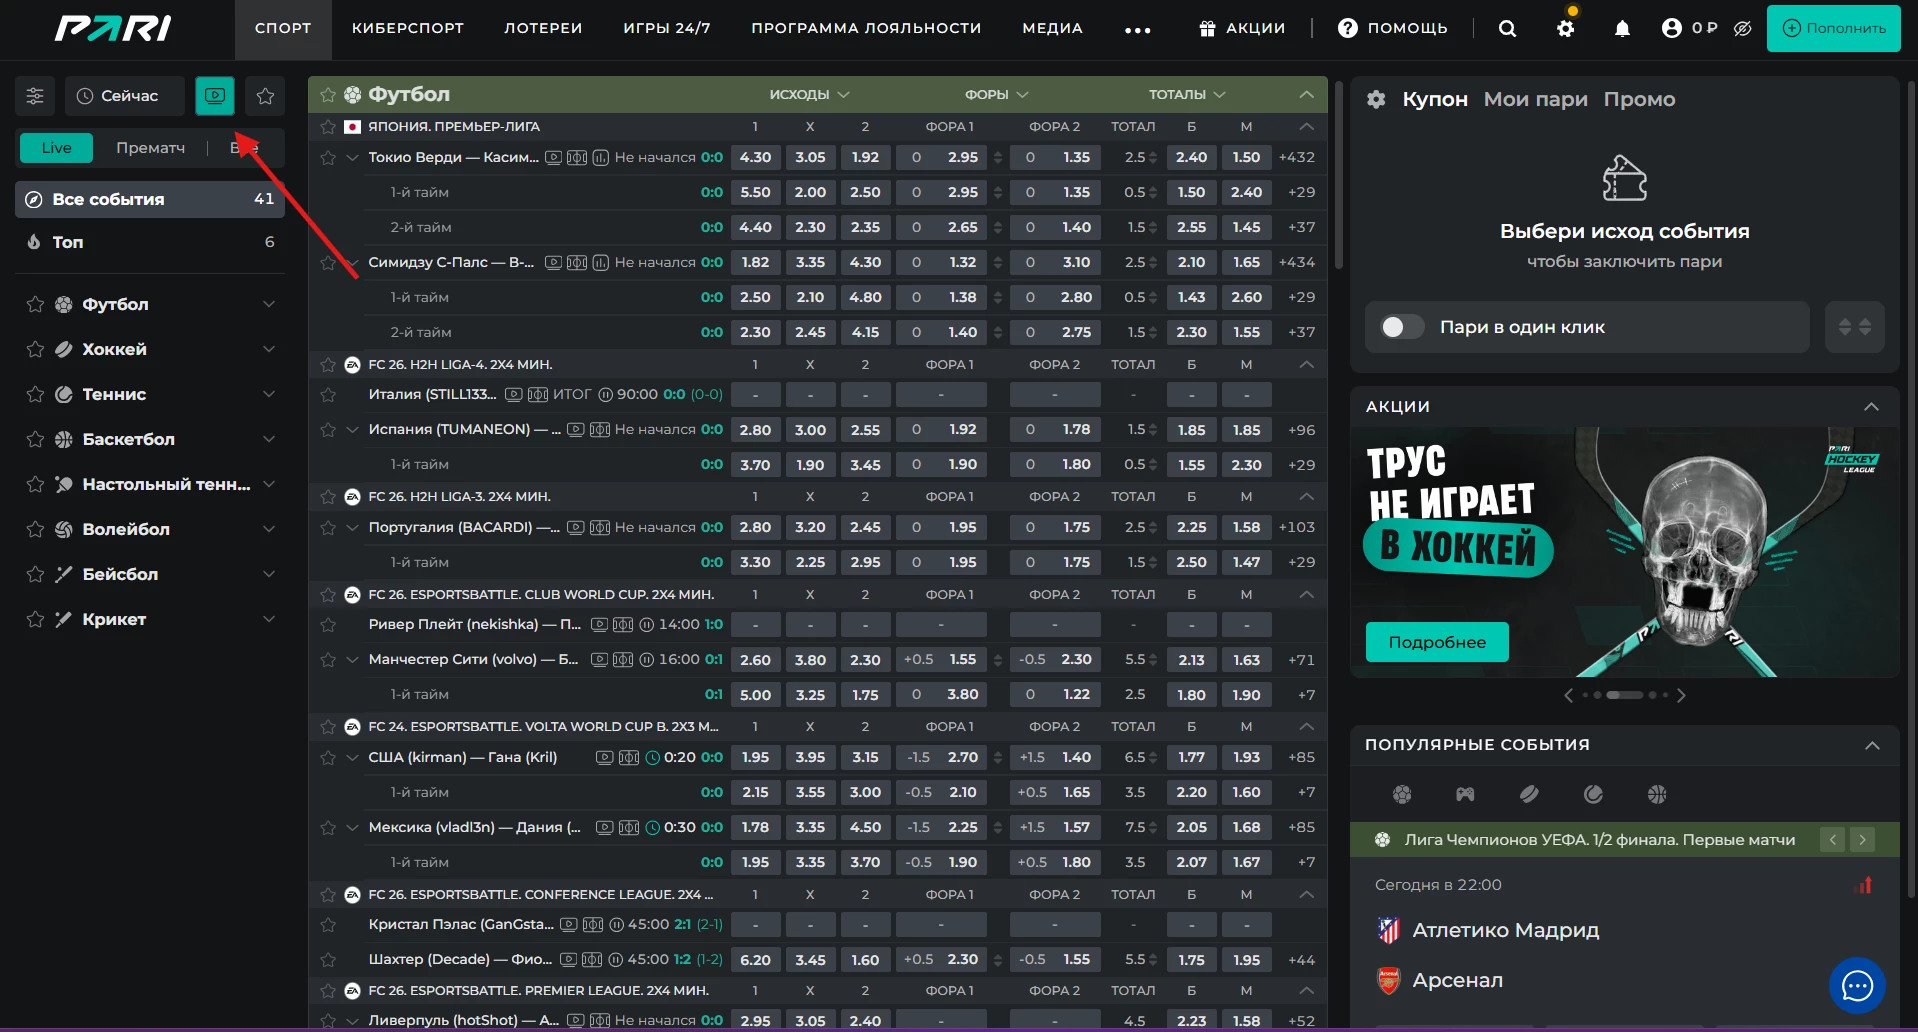Select the Сейчас time filter

[125, 96]
